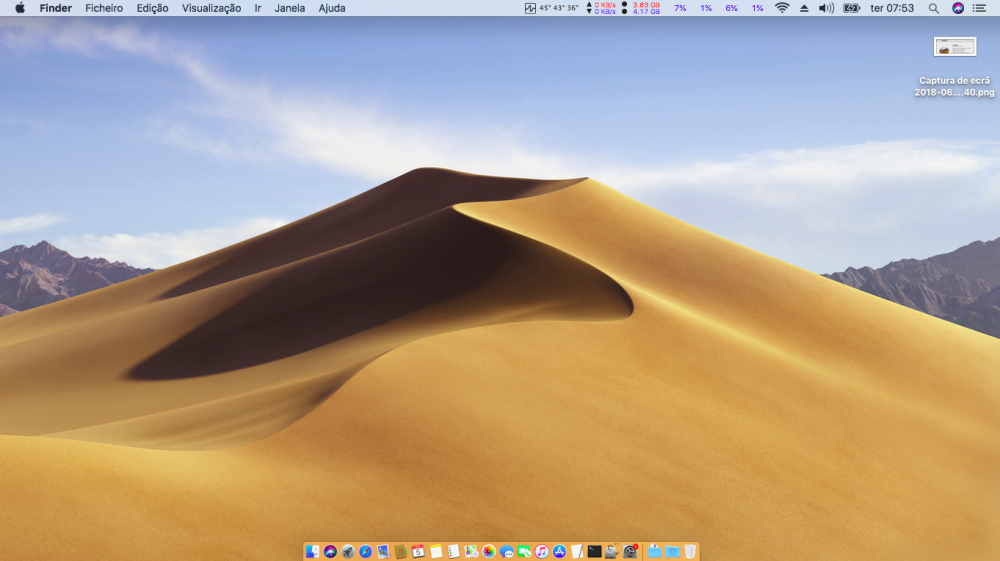Open the volume control menu
This screenshot has width=1000, height=561.
(x=827, y=8)
